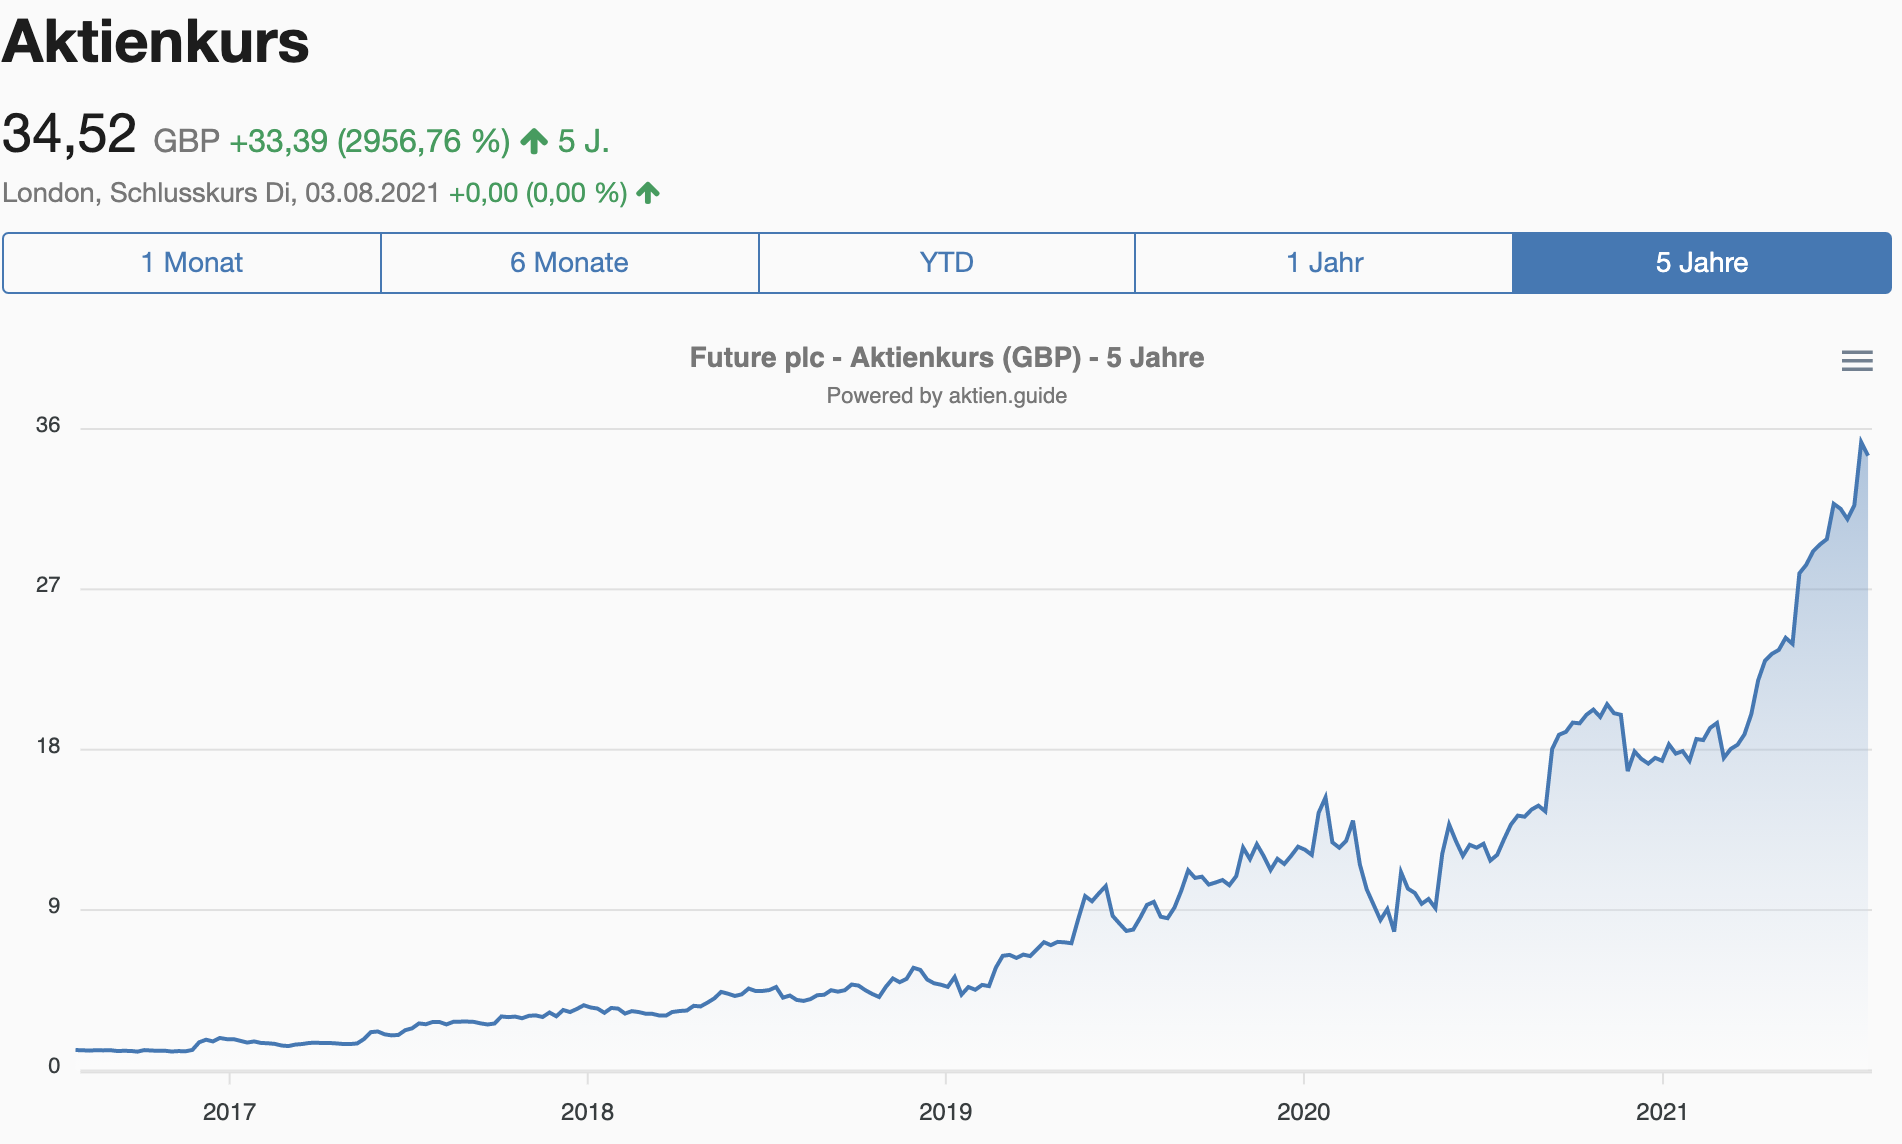Click the peak point of the price line

pyautogui.click(x=1861, y=441)
